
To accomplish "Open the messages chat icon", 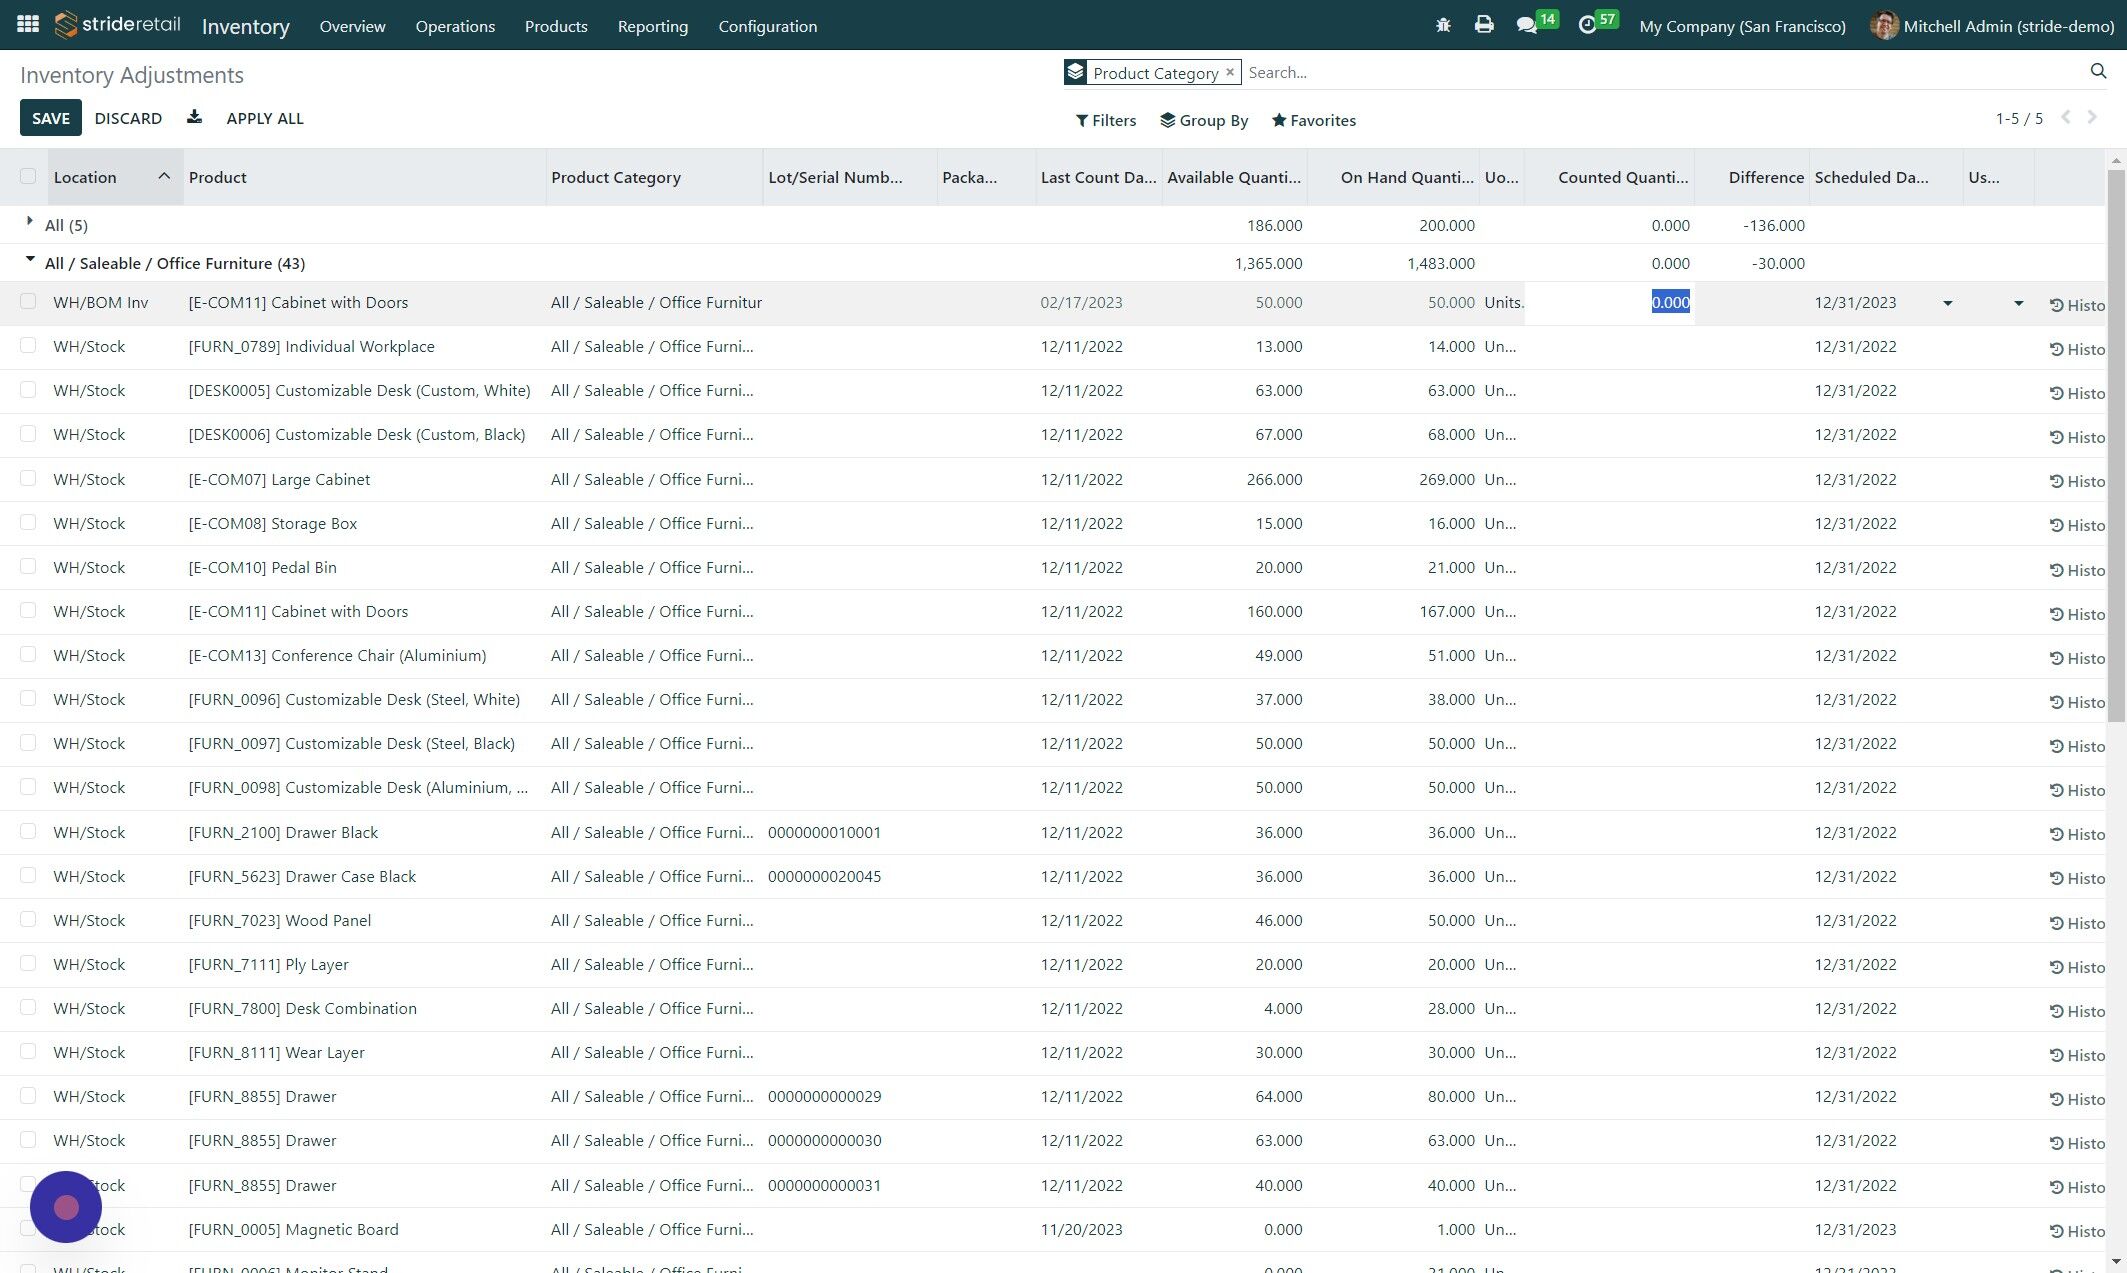I will (x=1526, y=25).
